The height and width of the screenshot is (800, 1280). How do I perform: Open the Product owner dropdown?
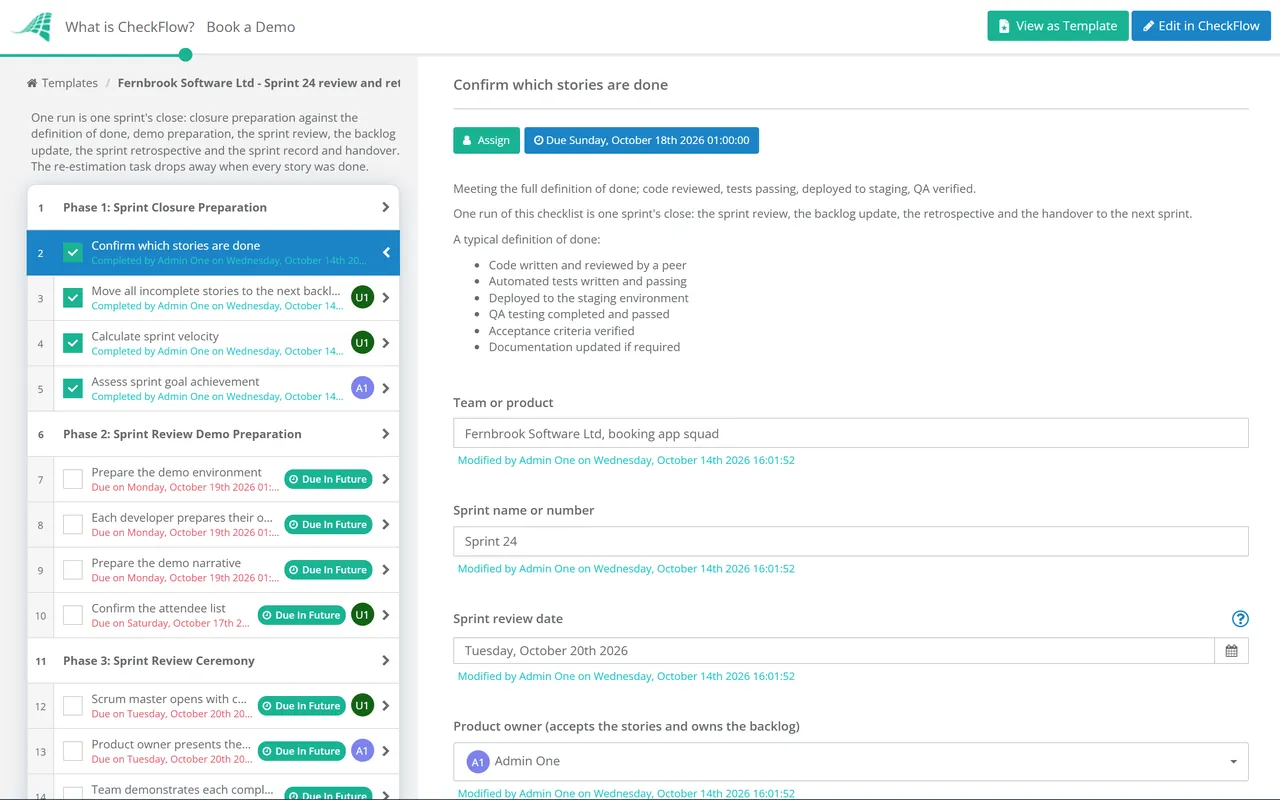pos(851,761)
